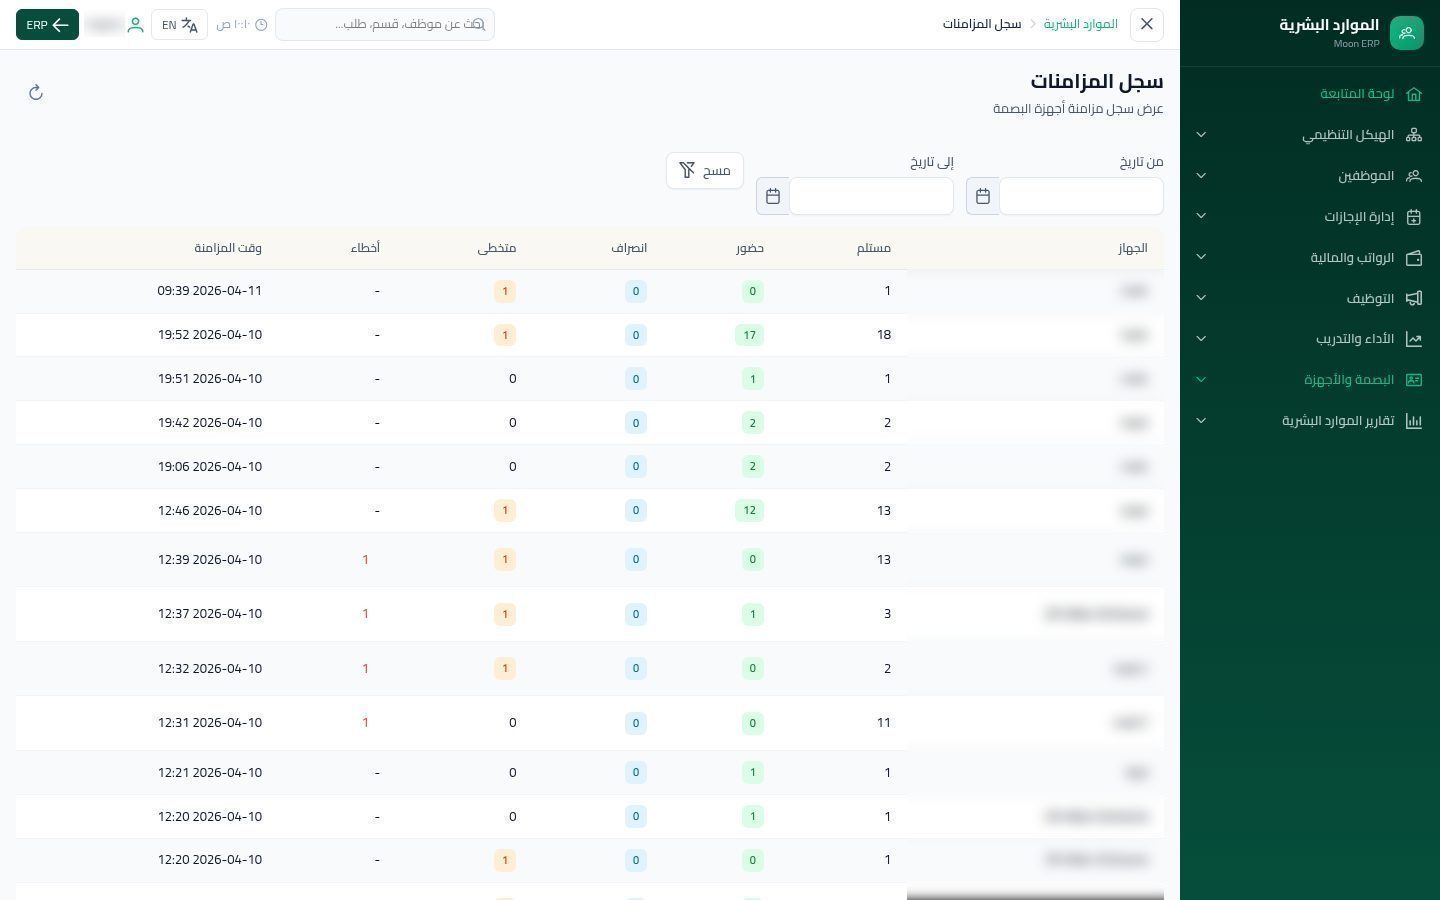
Task: Click the الرواتب والمالية wallet icon
Action: (1414, 258)
